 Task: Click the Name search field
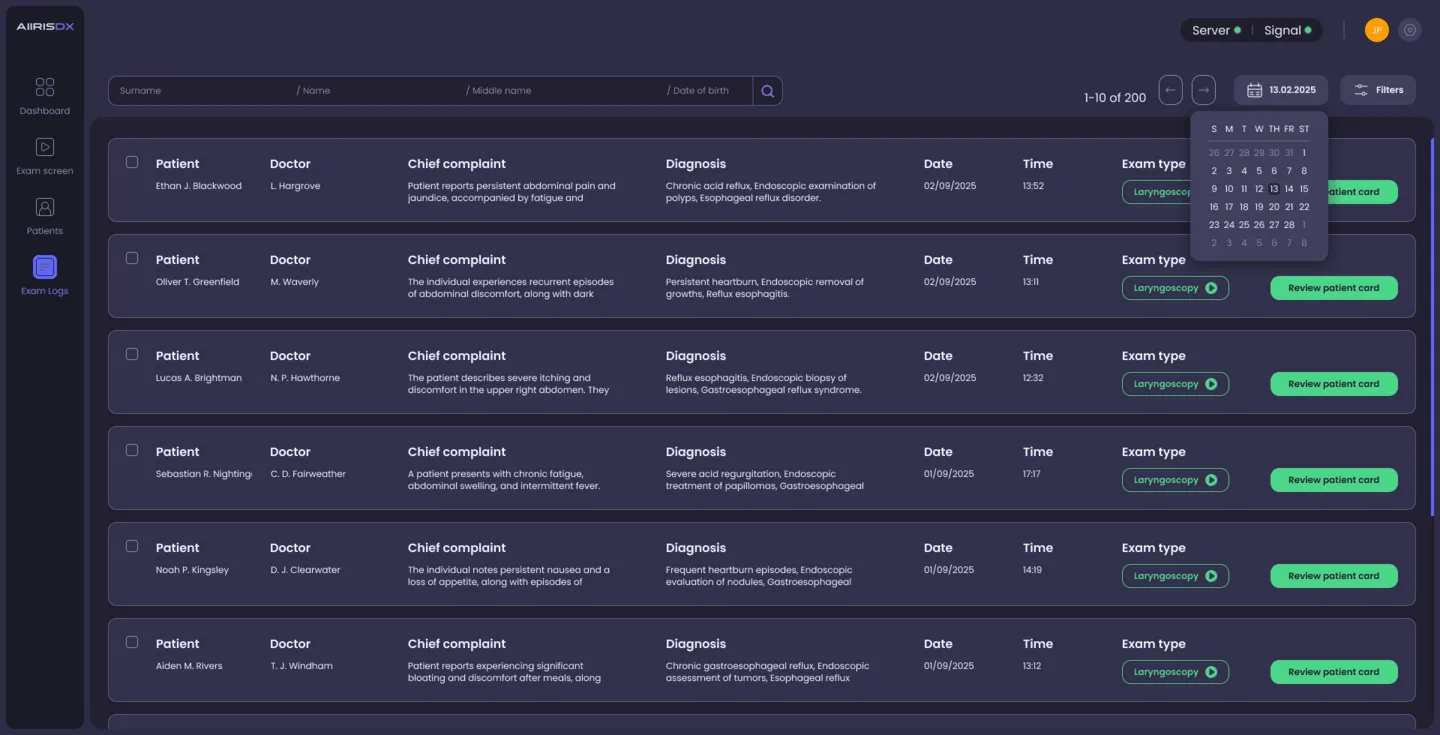[x=380, y=91]
